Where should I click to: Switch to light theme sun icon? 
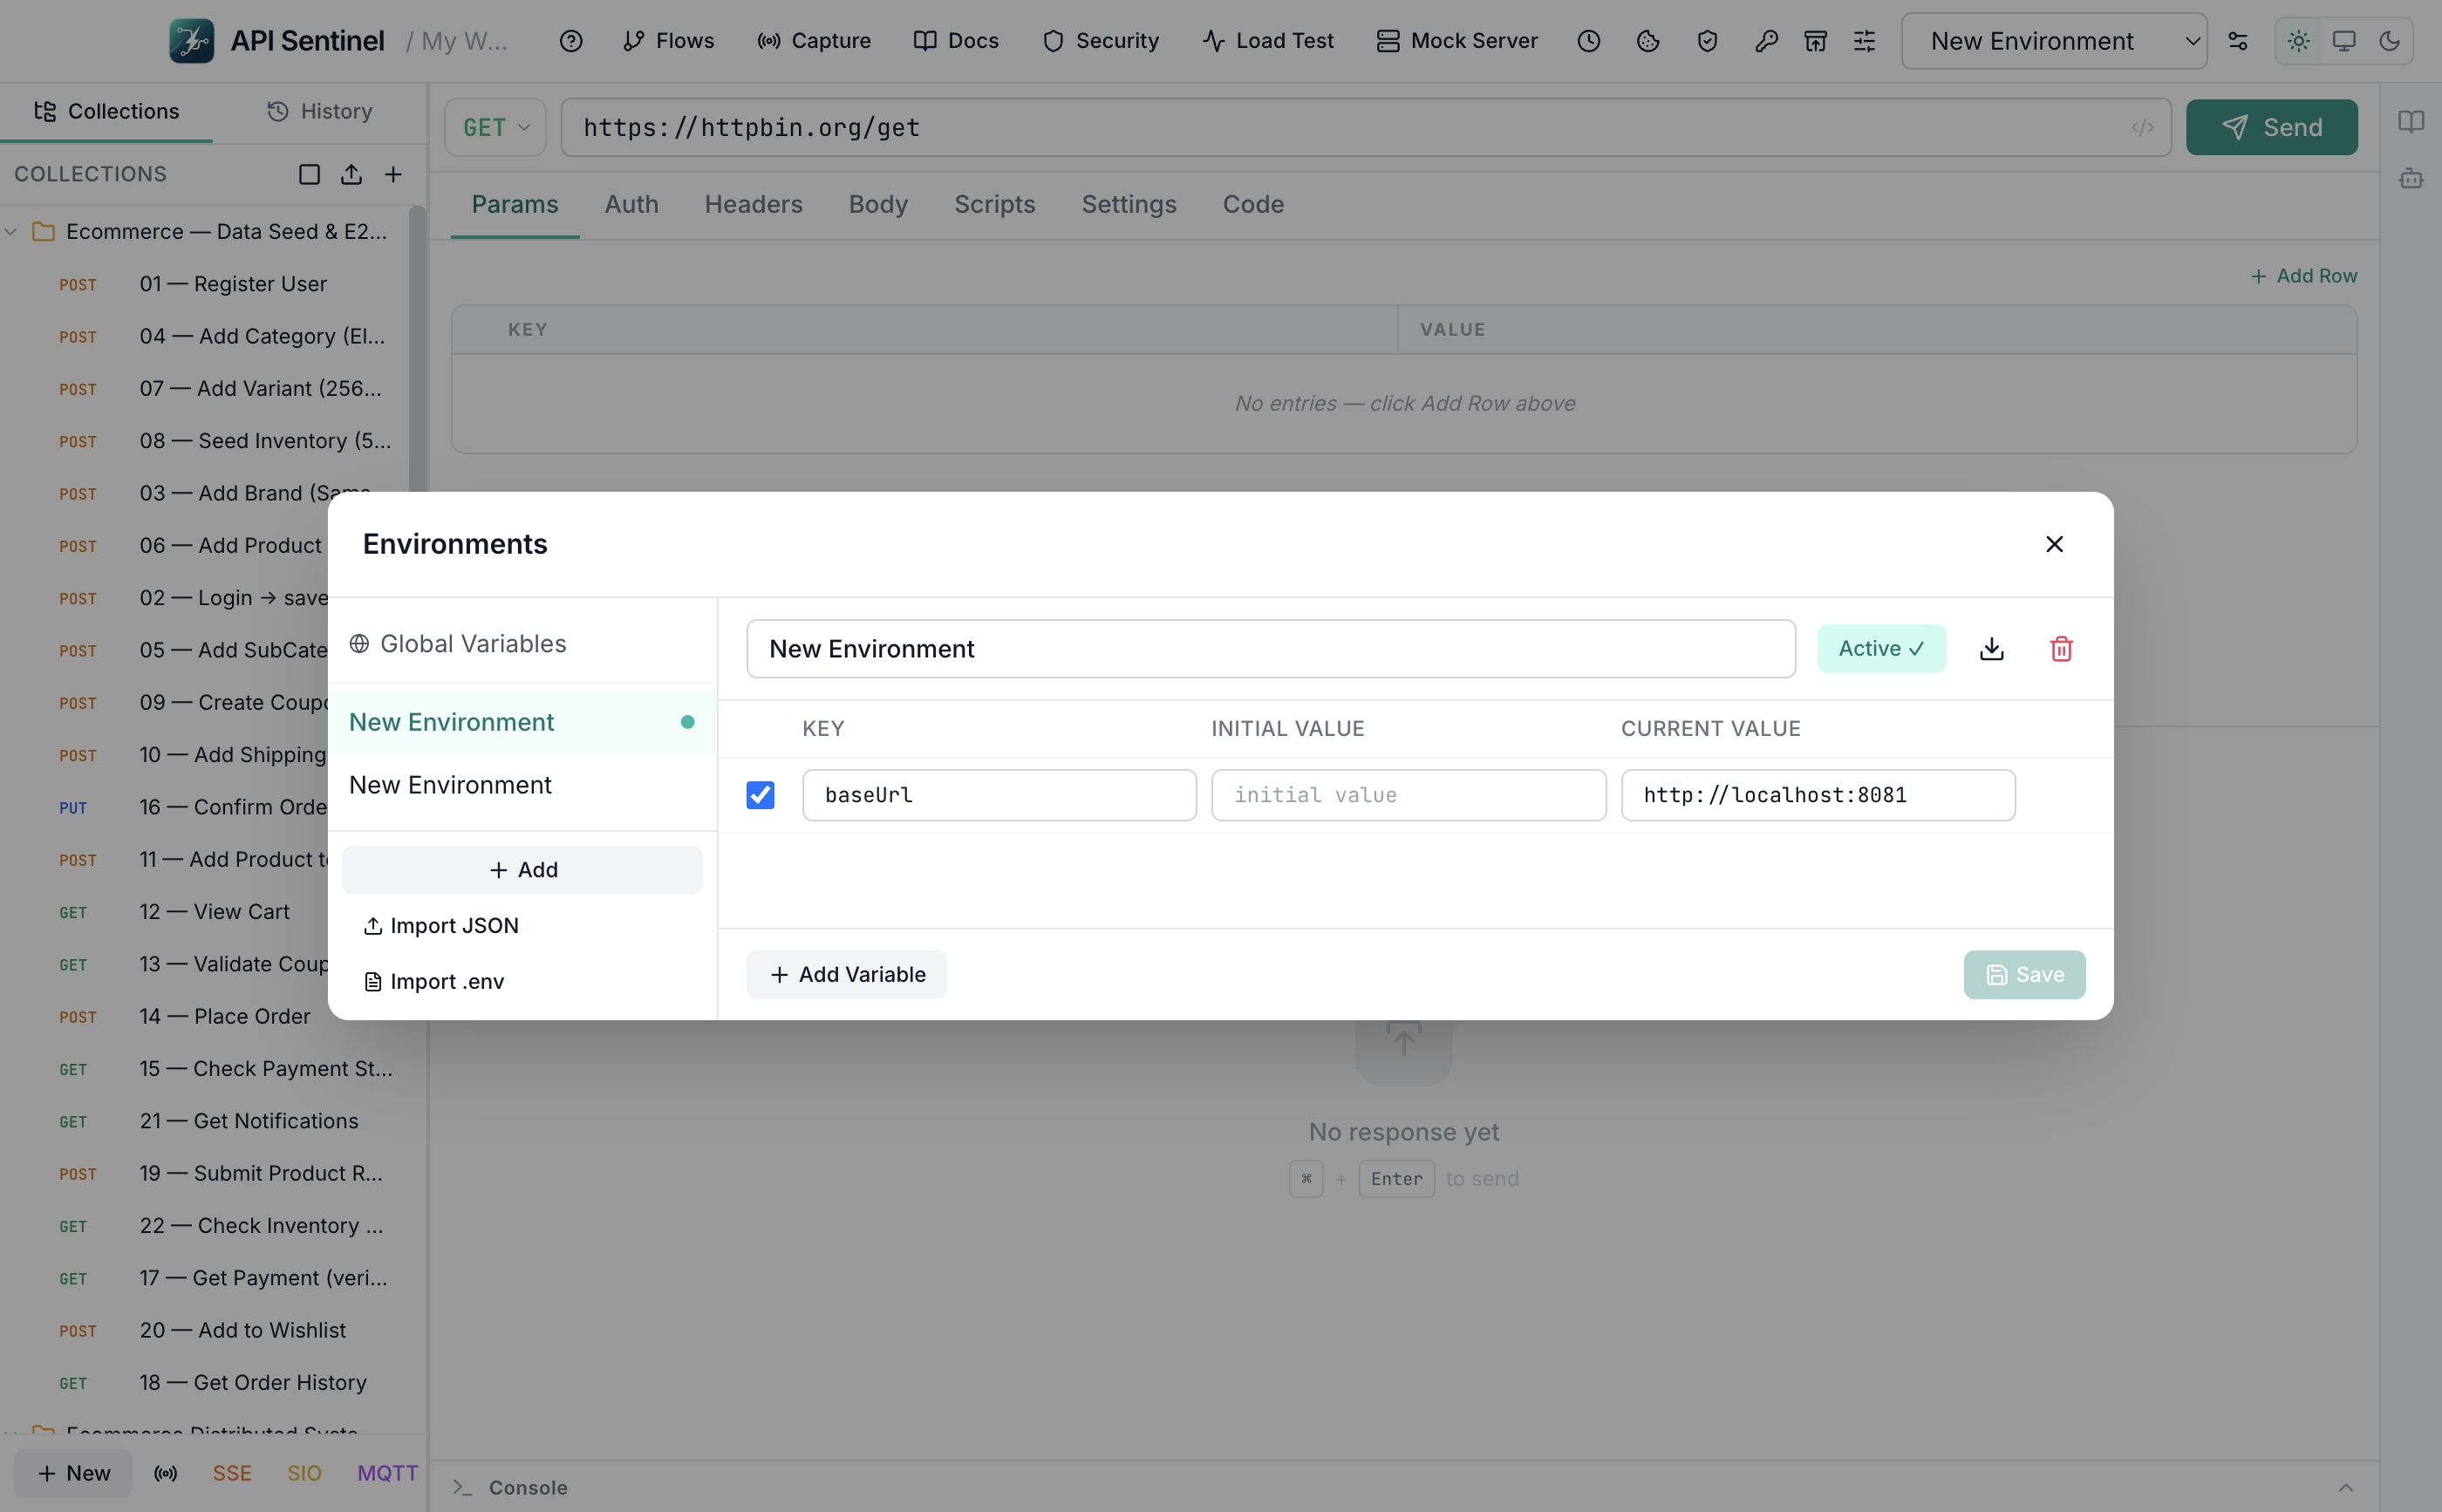(2299, 41)
